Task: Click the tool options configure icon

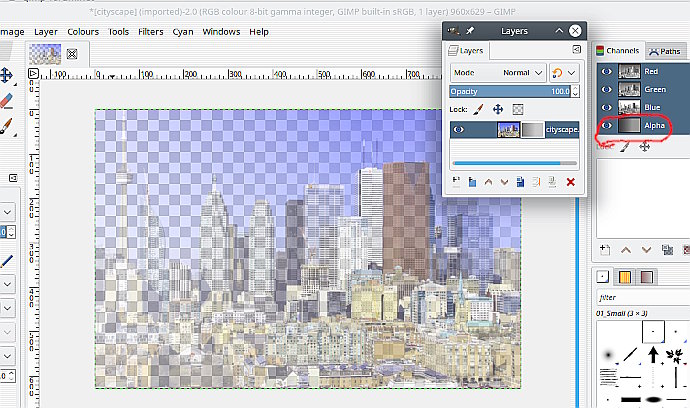Action: [13, 178]
